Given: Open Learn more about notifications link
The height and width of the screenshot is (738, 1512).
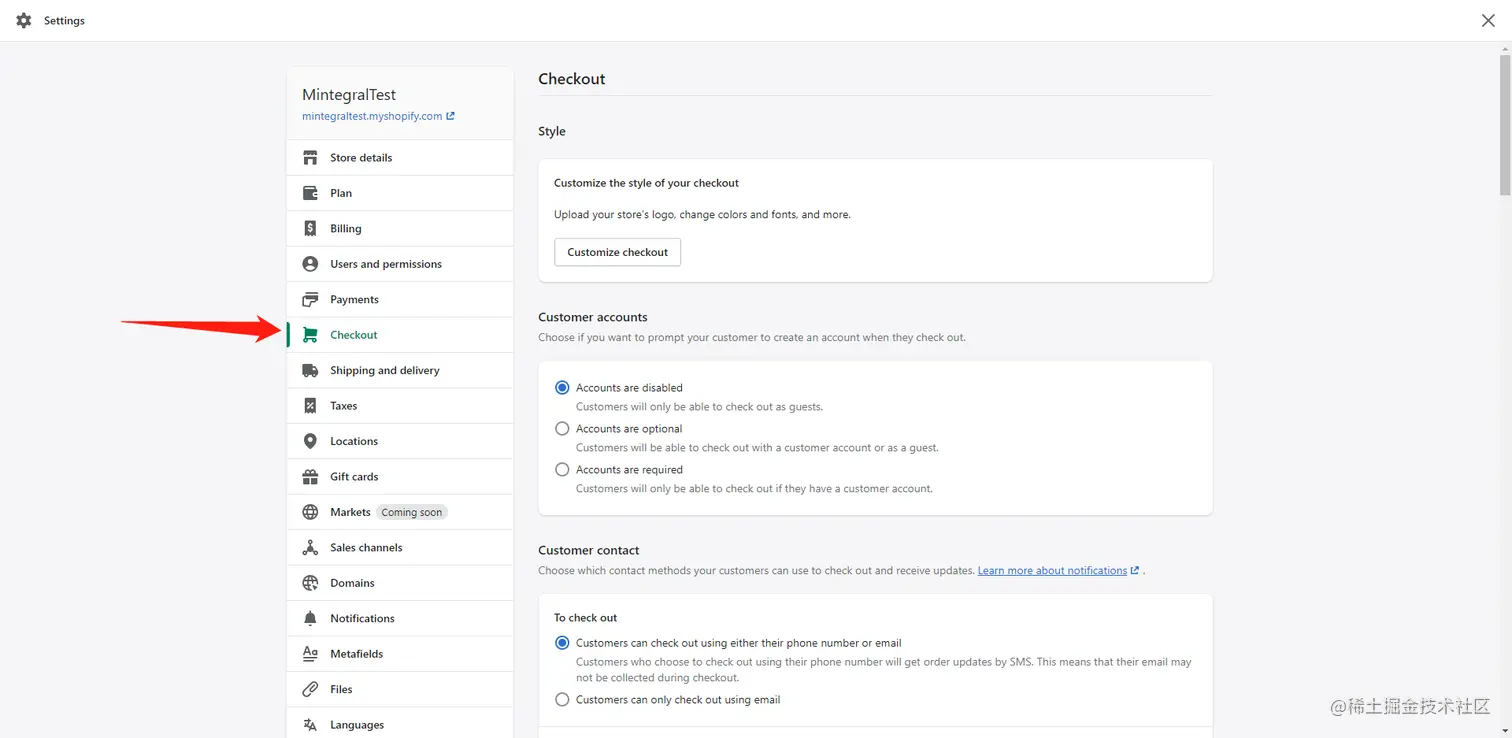Looking at the screenshot, I should tap(1052, 571).
